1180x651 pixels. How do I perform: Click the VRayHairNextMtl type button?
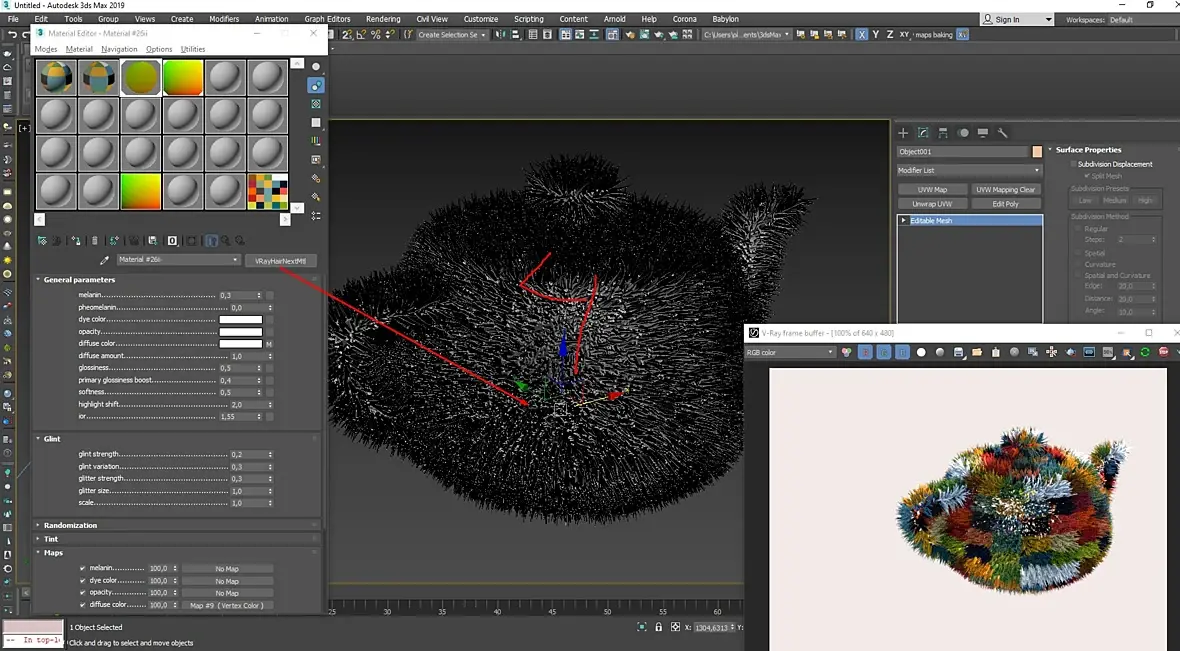281,260
